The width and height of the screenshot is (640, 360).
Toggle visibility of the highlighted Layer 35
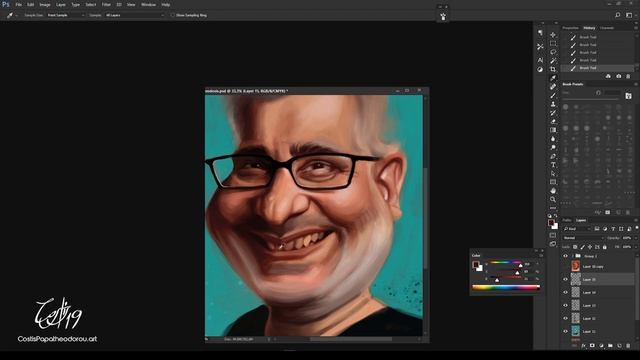pos(565,280)
